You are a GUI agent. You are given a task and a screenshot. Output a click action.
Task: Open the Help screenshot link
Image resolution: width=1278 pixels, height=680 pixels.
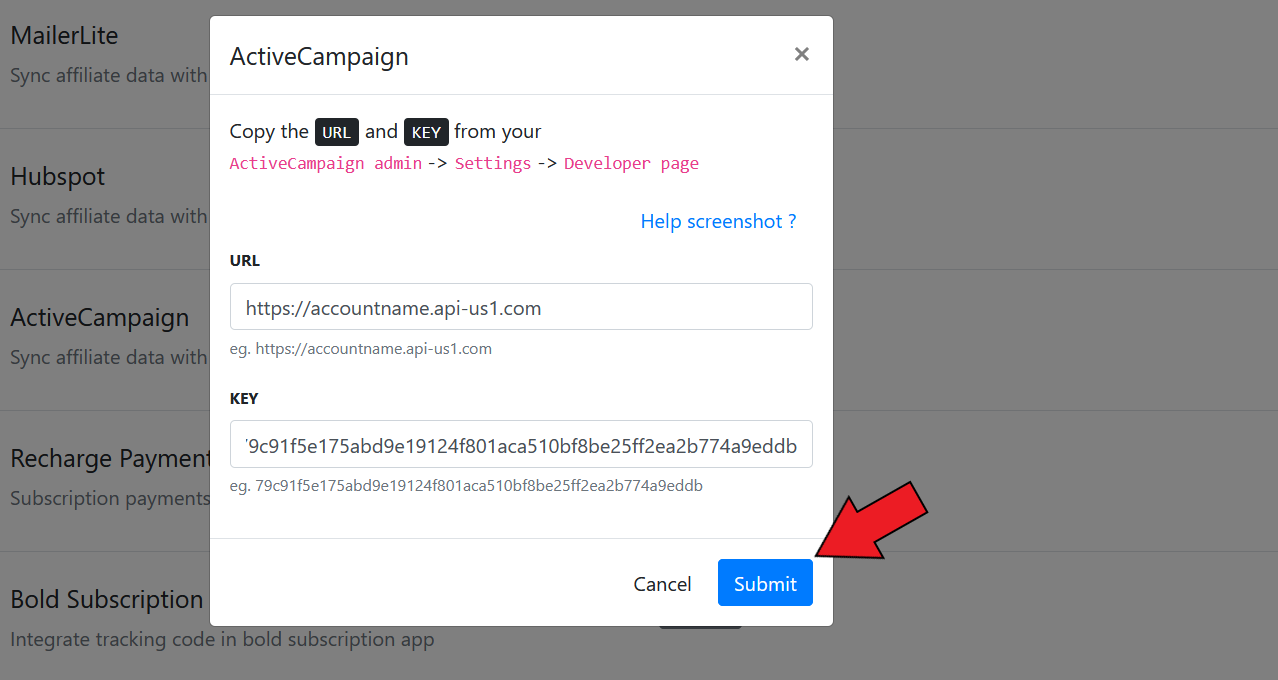tap(718, 221)
